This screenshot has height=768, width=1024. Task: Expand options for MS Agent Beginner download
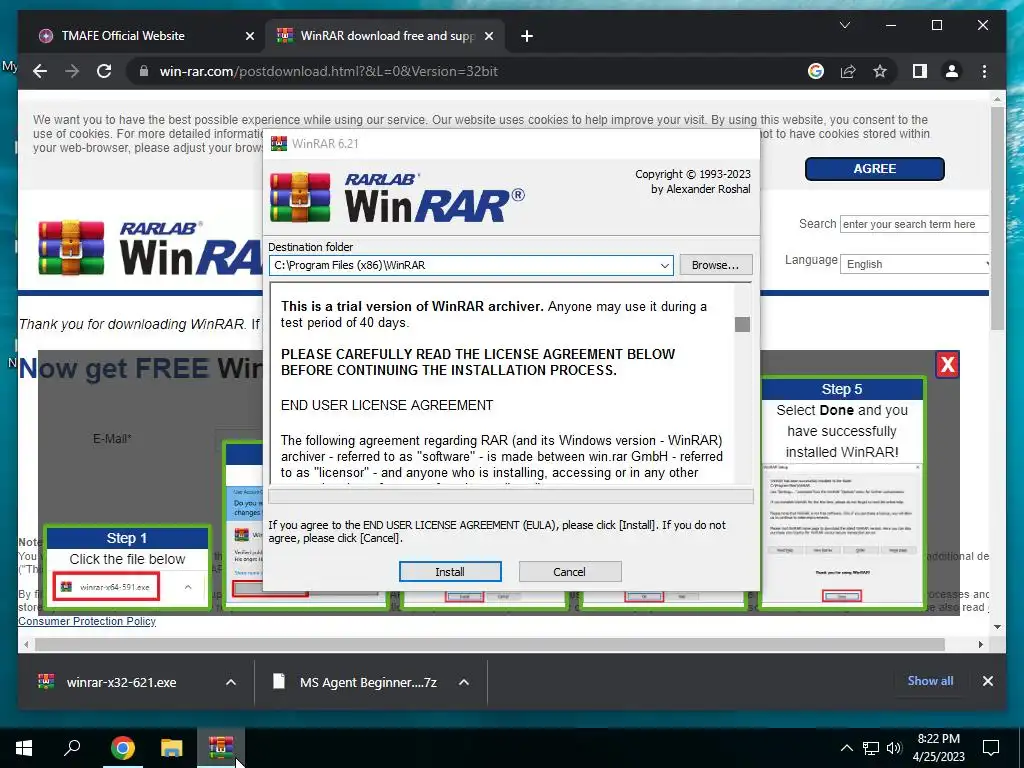tap(464, 682)
